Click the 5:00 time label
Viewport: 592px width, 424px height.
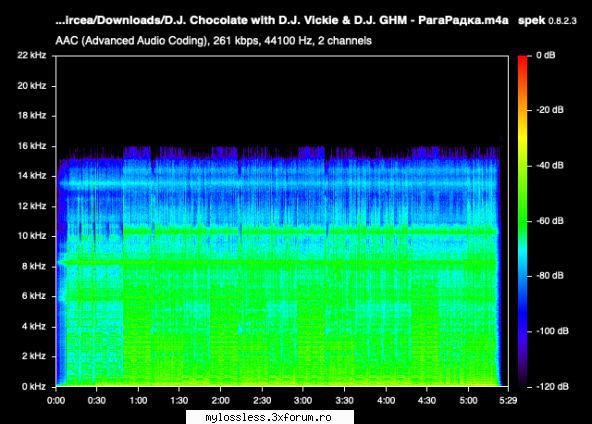tap(468, 401)
